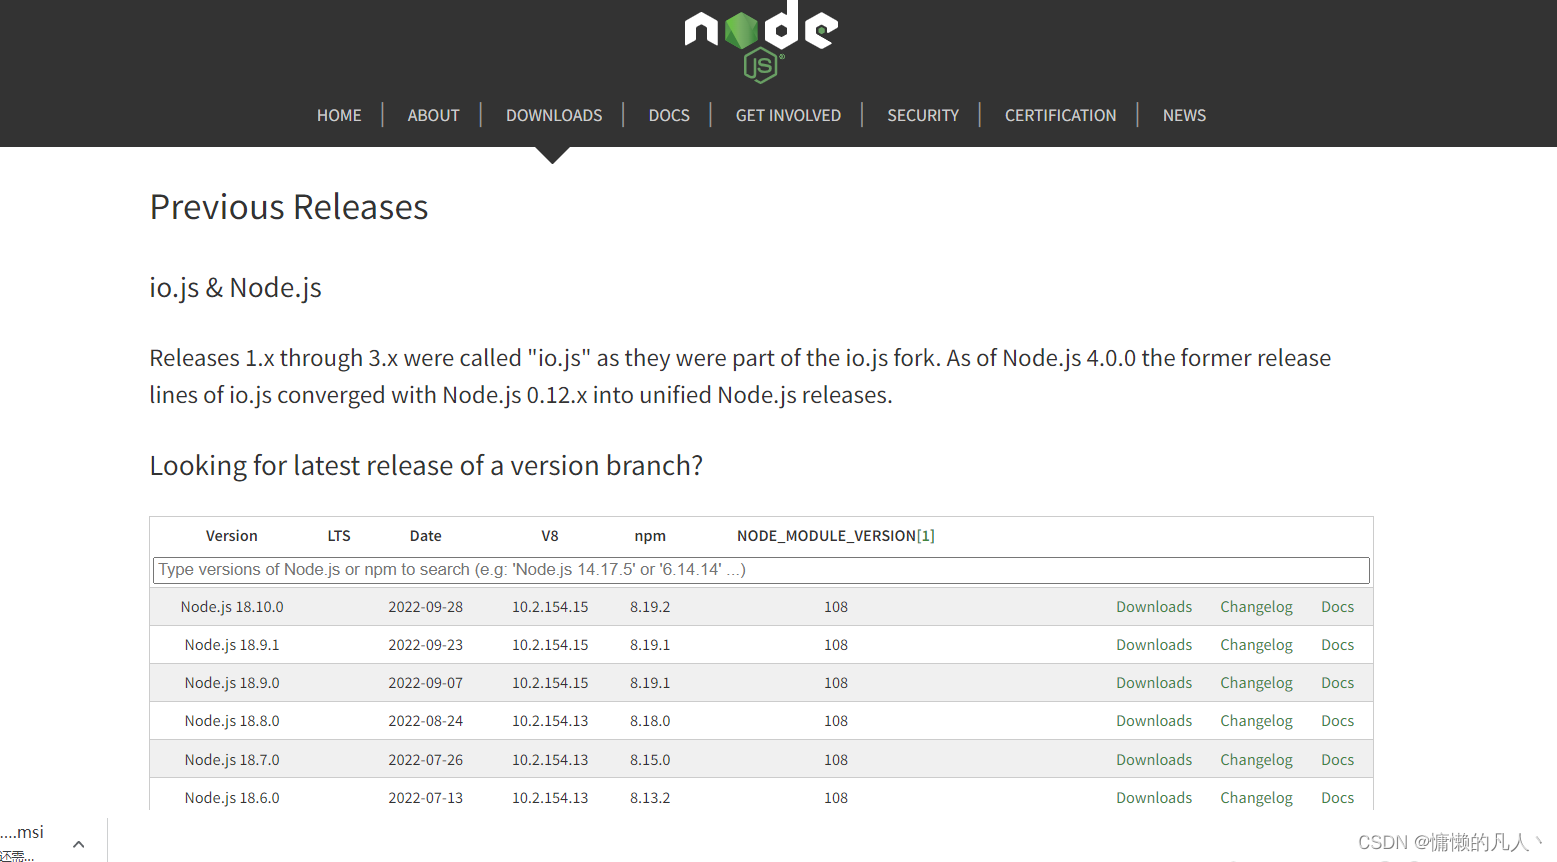
Task: Select the DOWNLOADS tab
Action: (554, 114)
